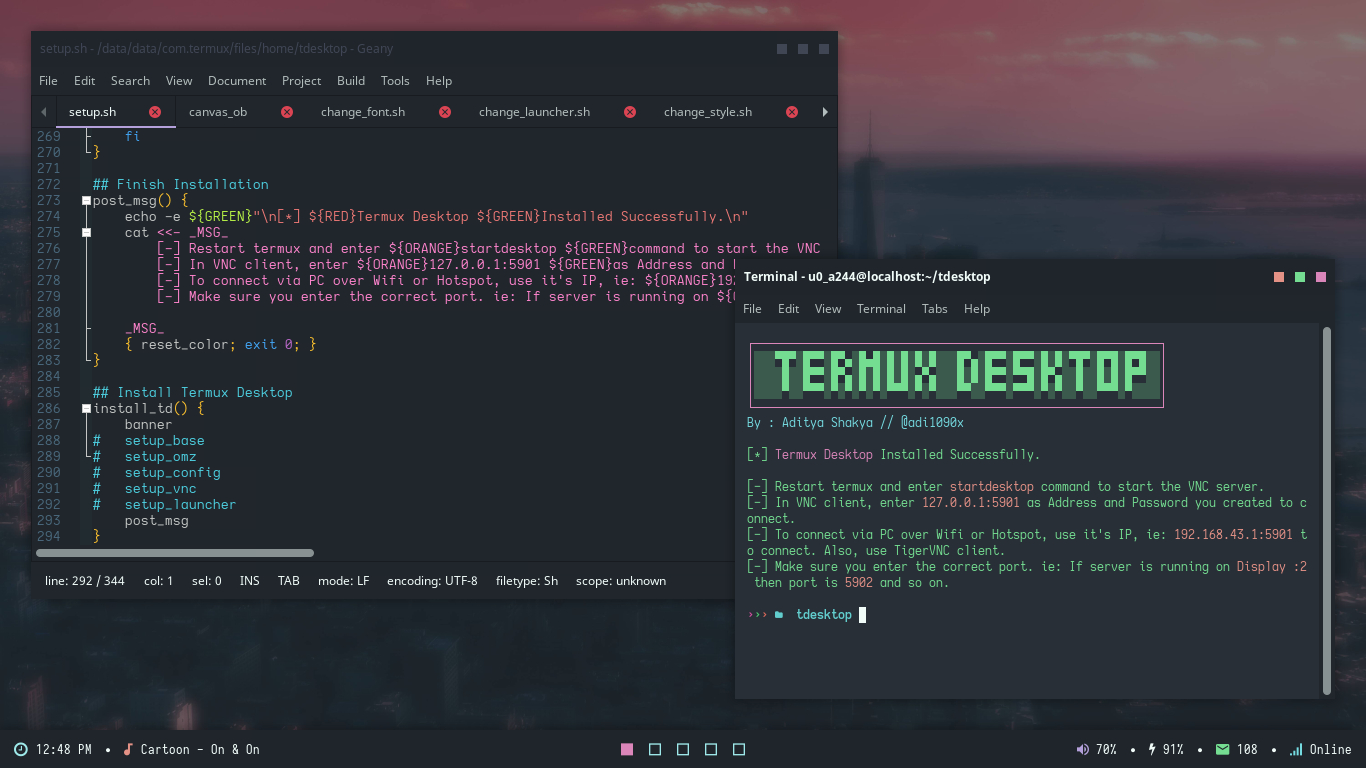Image resolution: width=1366 pixels, height=768 pixels.
Task: Open the Terminal window's View menu
Action: [x=828, y=309]
